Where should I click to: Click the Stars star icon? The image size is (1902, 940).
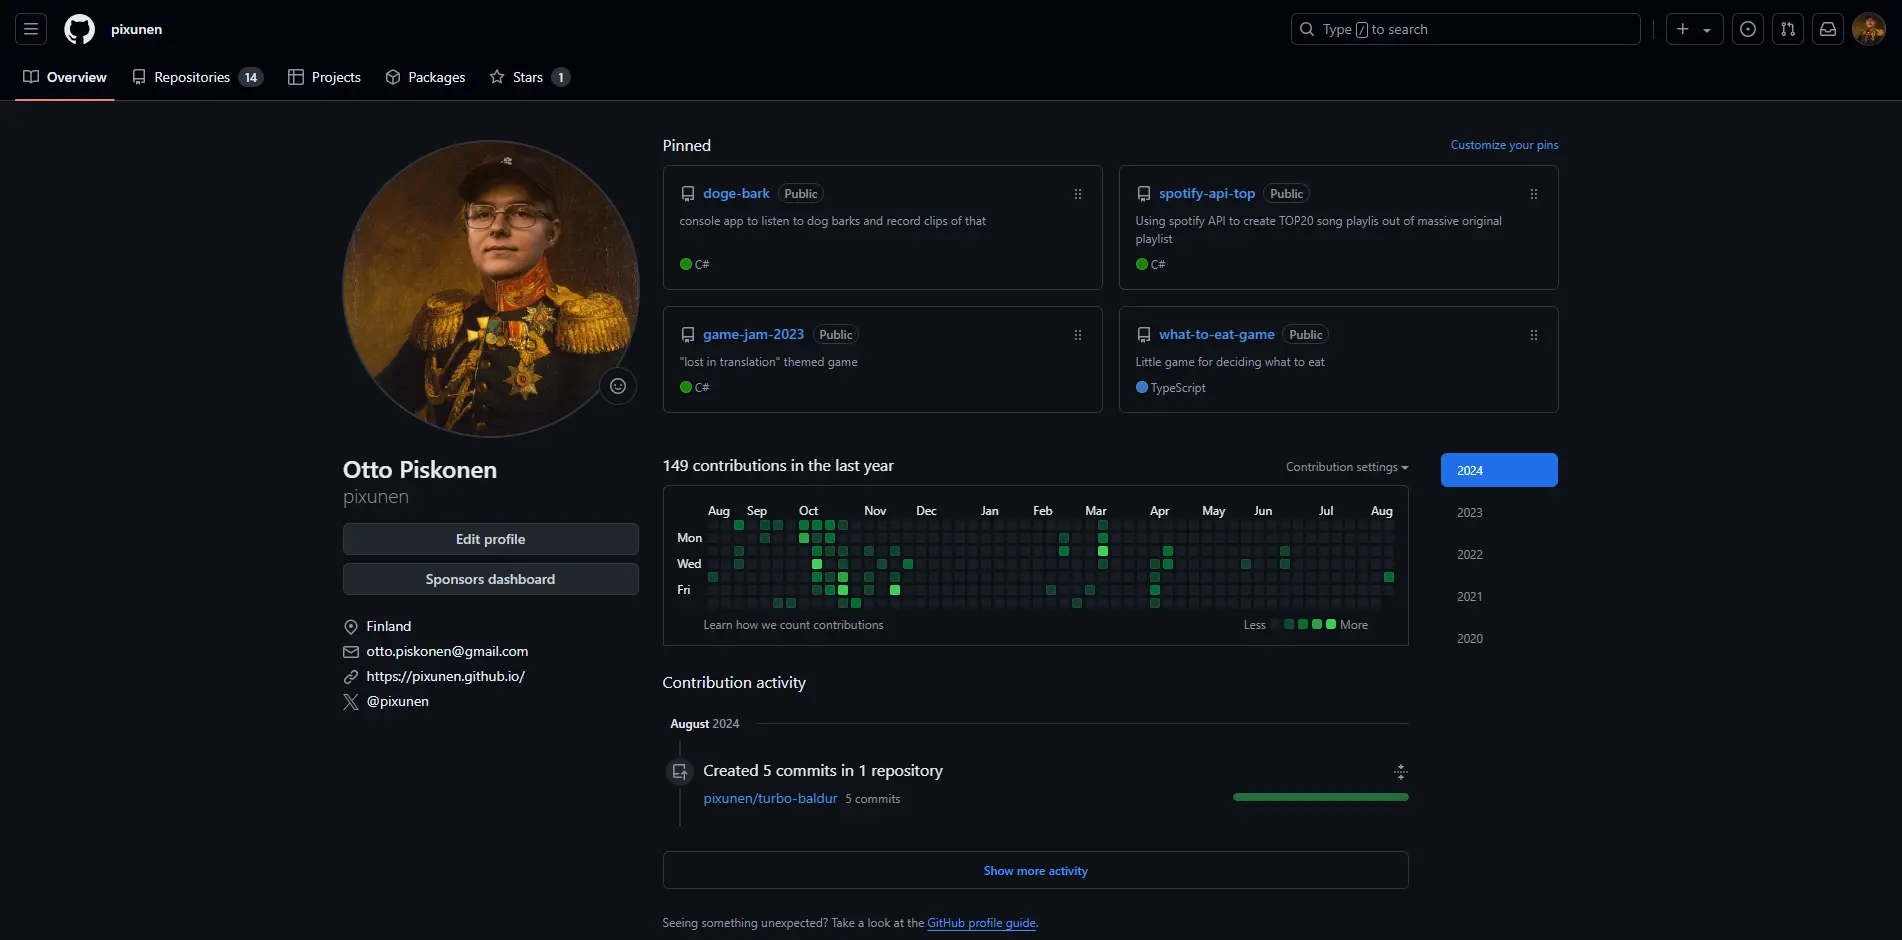tap(497, 77)
